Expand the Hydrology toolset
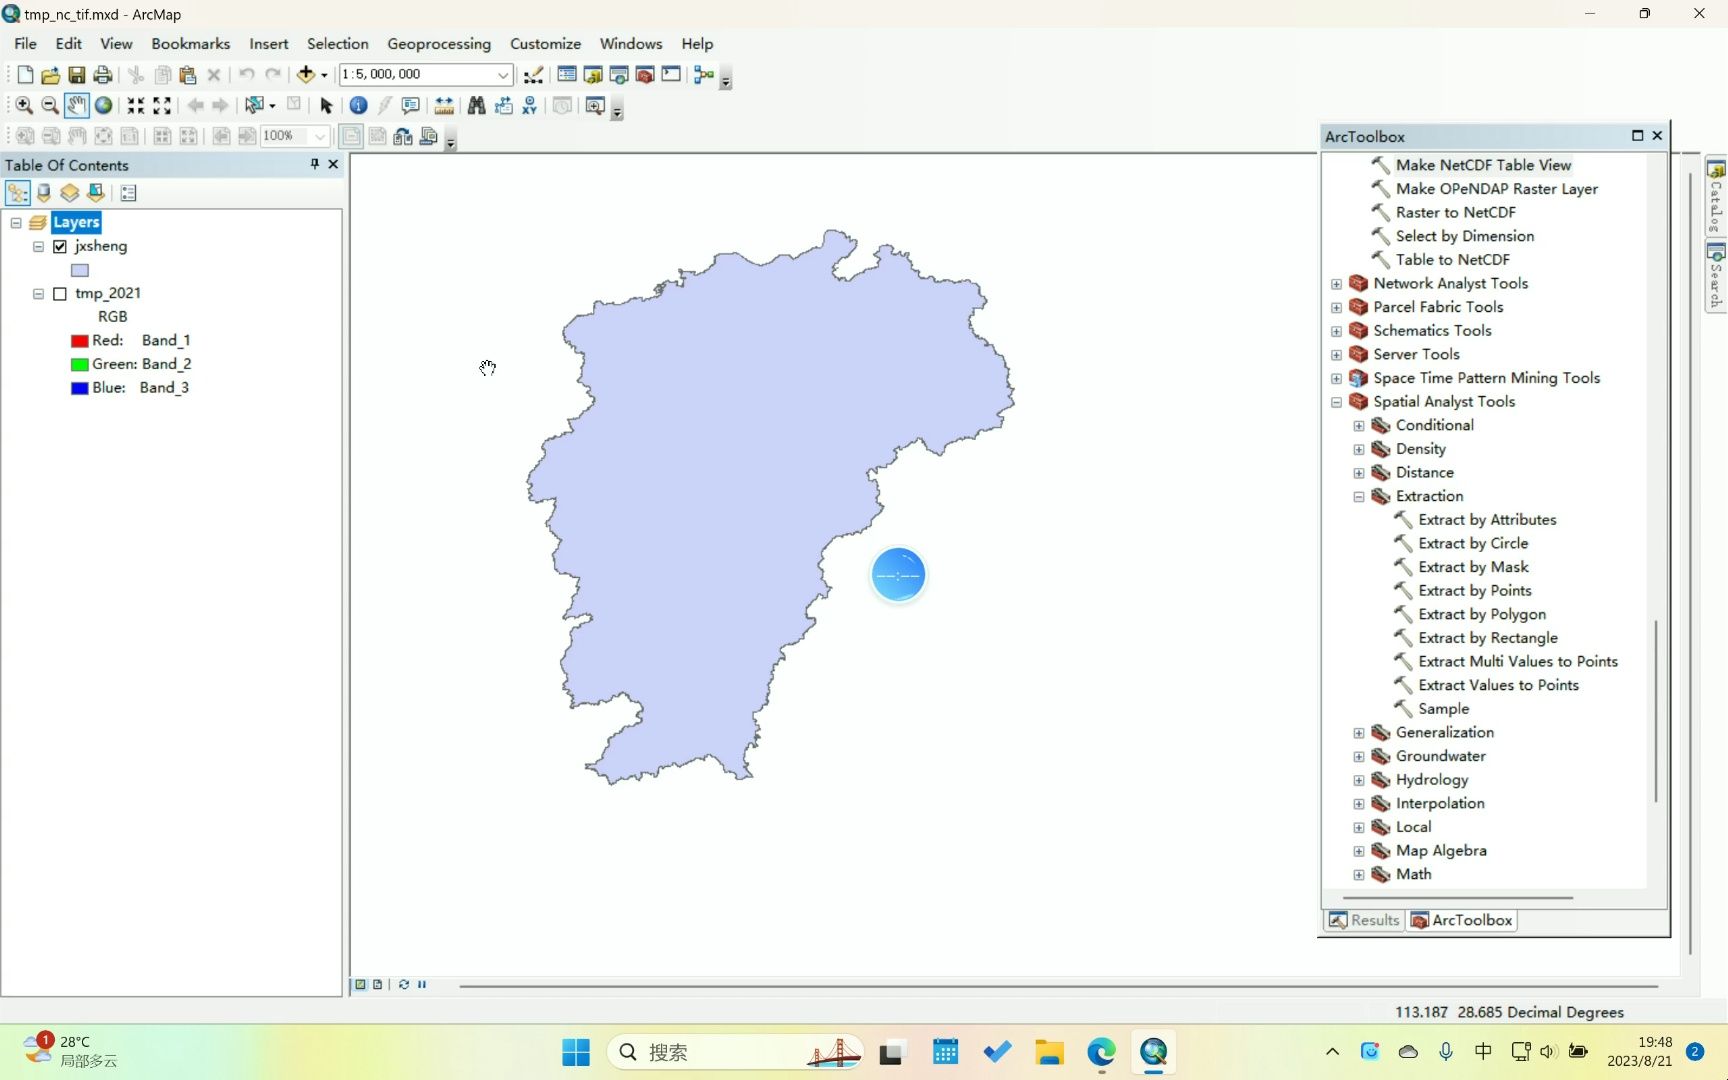 click(1358, 780)
